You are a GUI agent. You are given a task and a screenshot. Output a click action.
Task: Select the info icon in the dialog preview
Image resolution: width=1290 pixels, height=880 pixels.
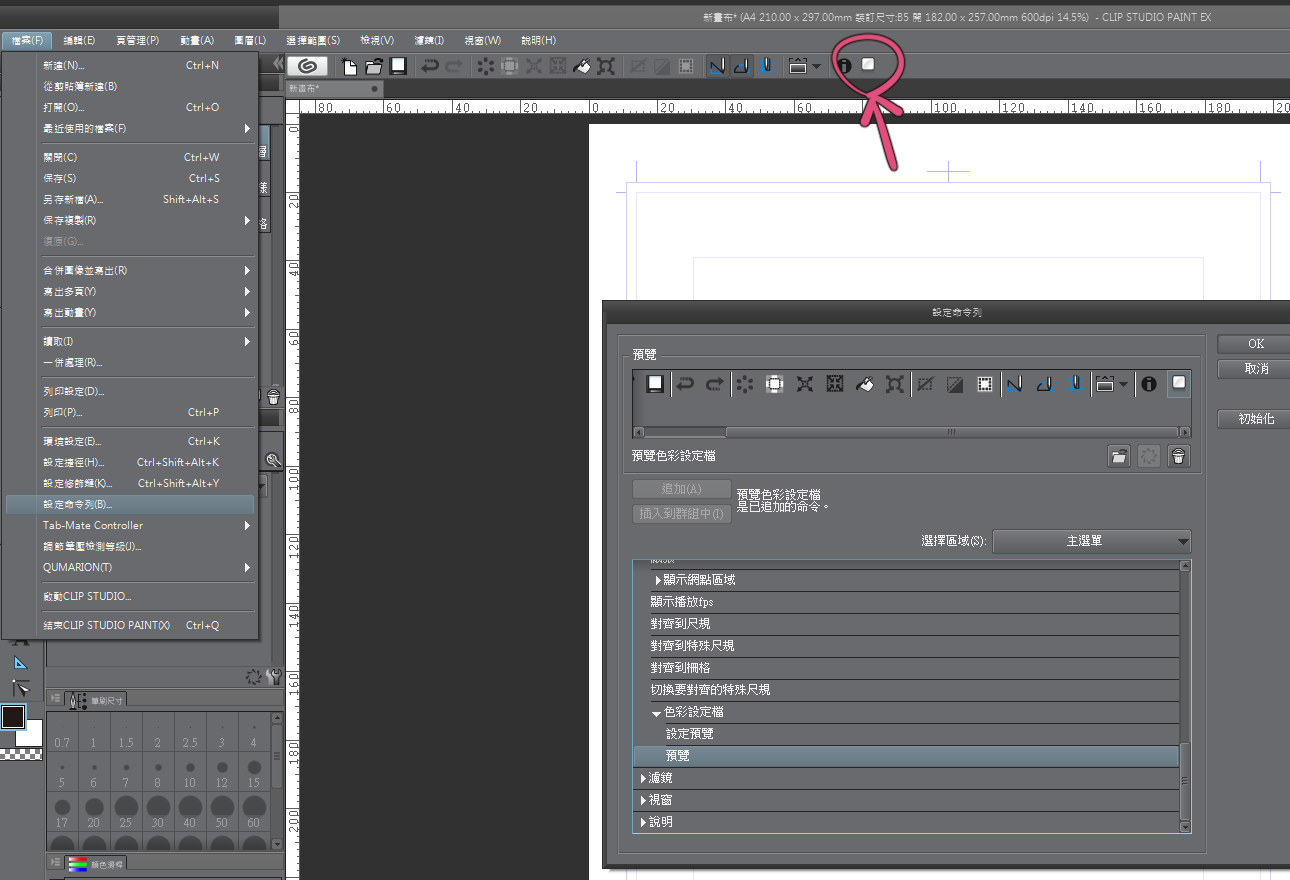coord(1149,384)
